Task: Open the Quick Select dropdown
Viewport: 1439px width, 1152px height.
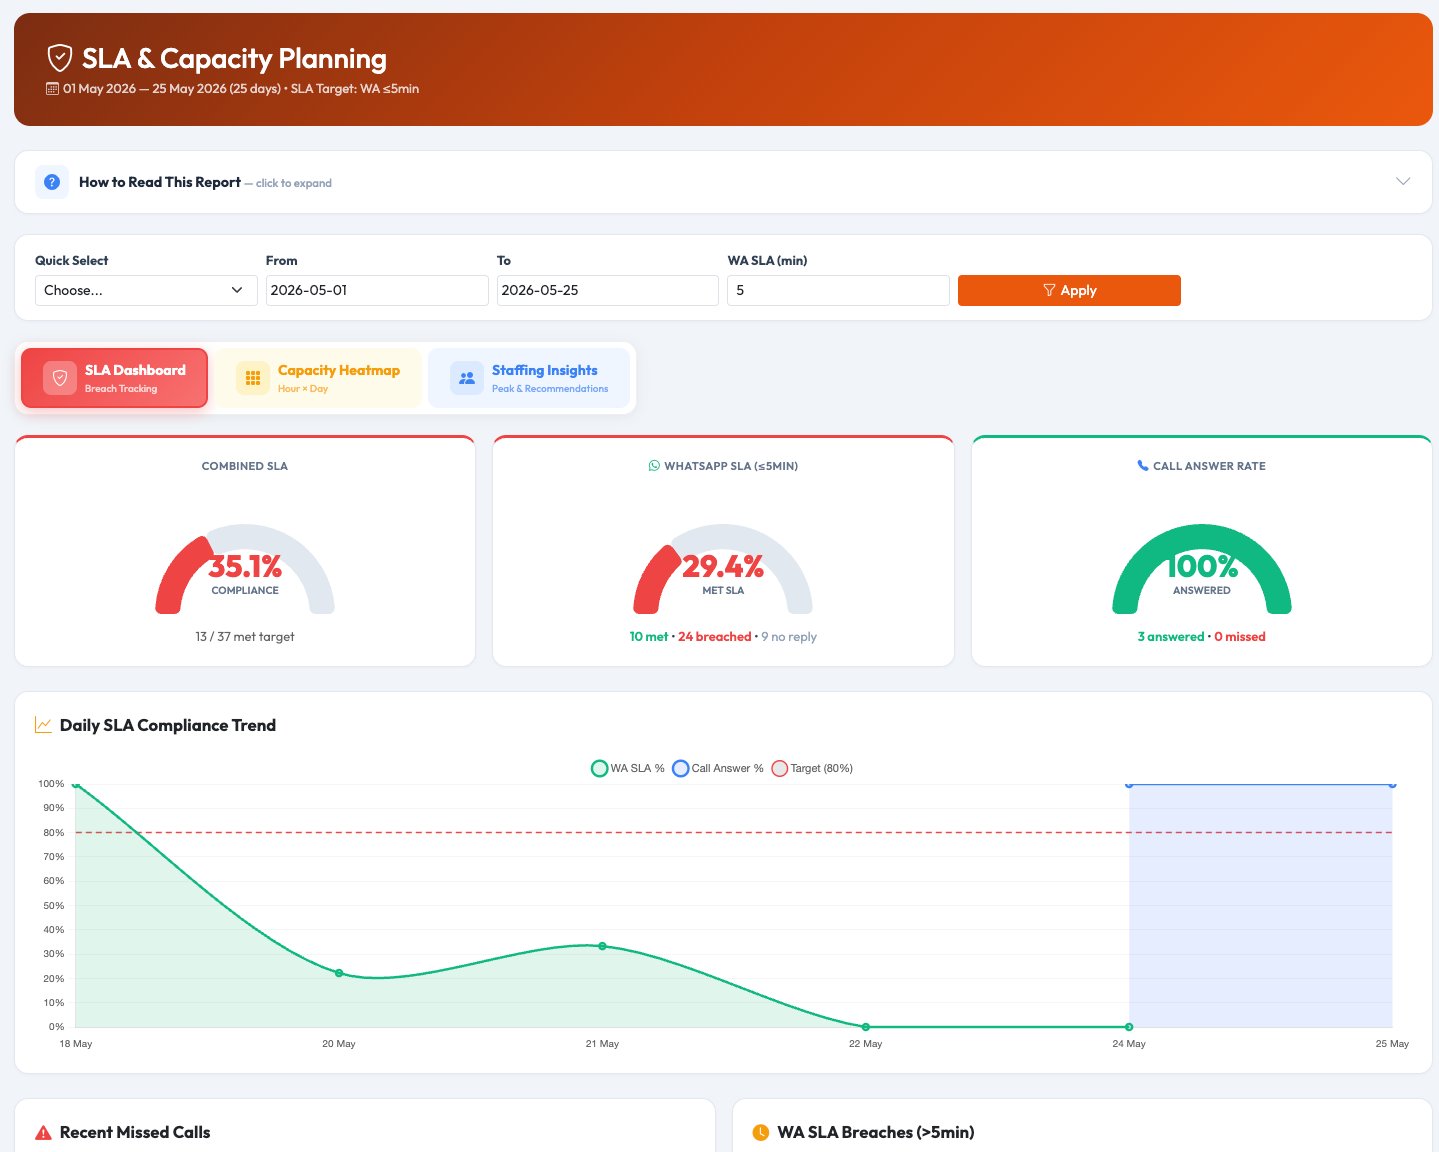Action: (145, 290)
